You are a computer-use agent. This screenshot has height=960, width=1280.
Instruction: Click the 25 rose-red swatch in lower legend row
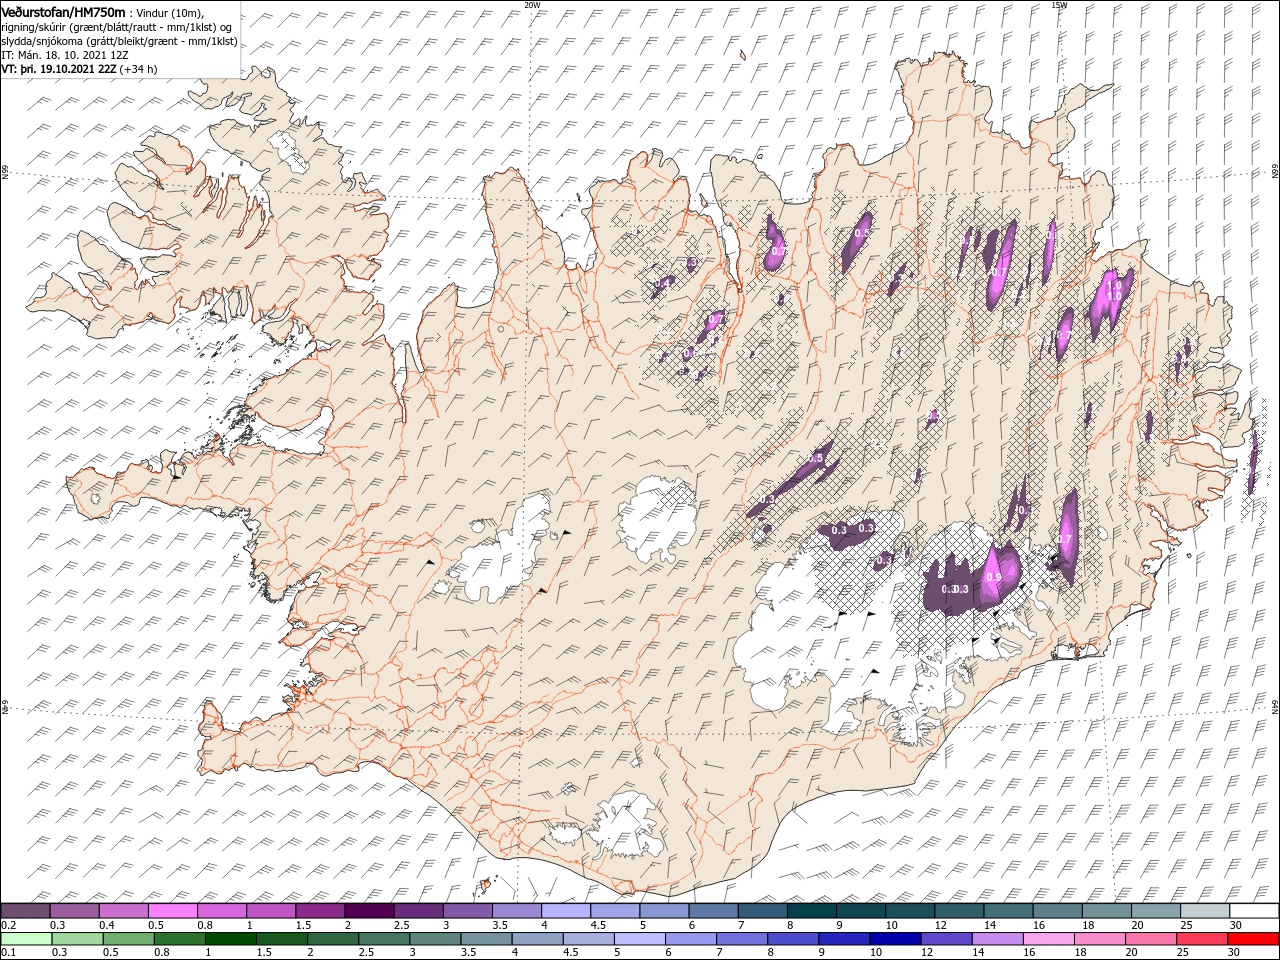click(x=1203, y=938)
